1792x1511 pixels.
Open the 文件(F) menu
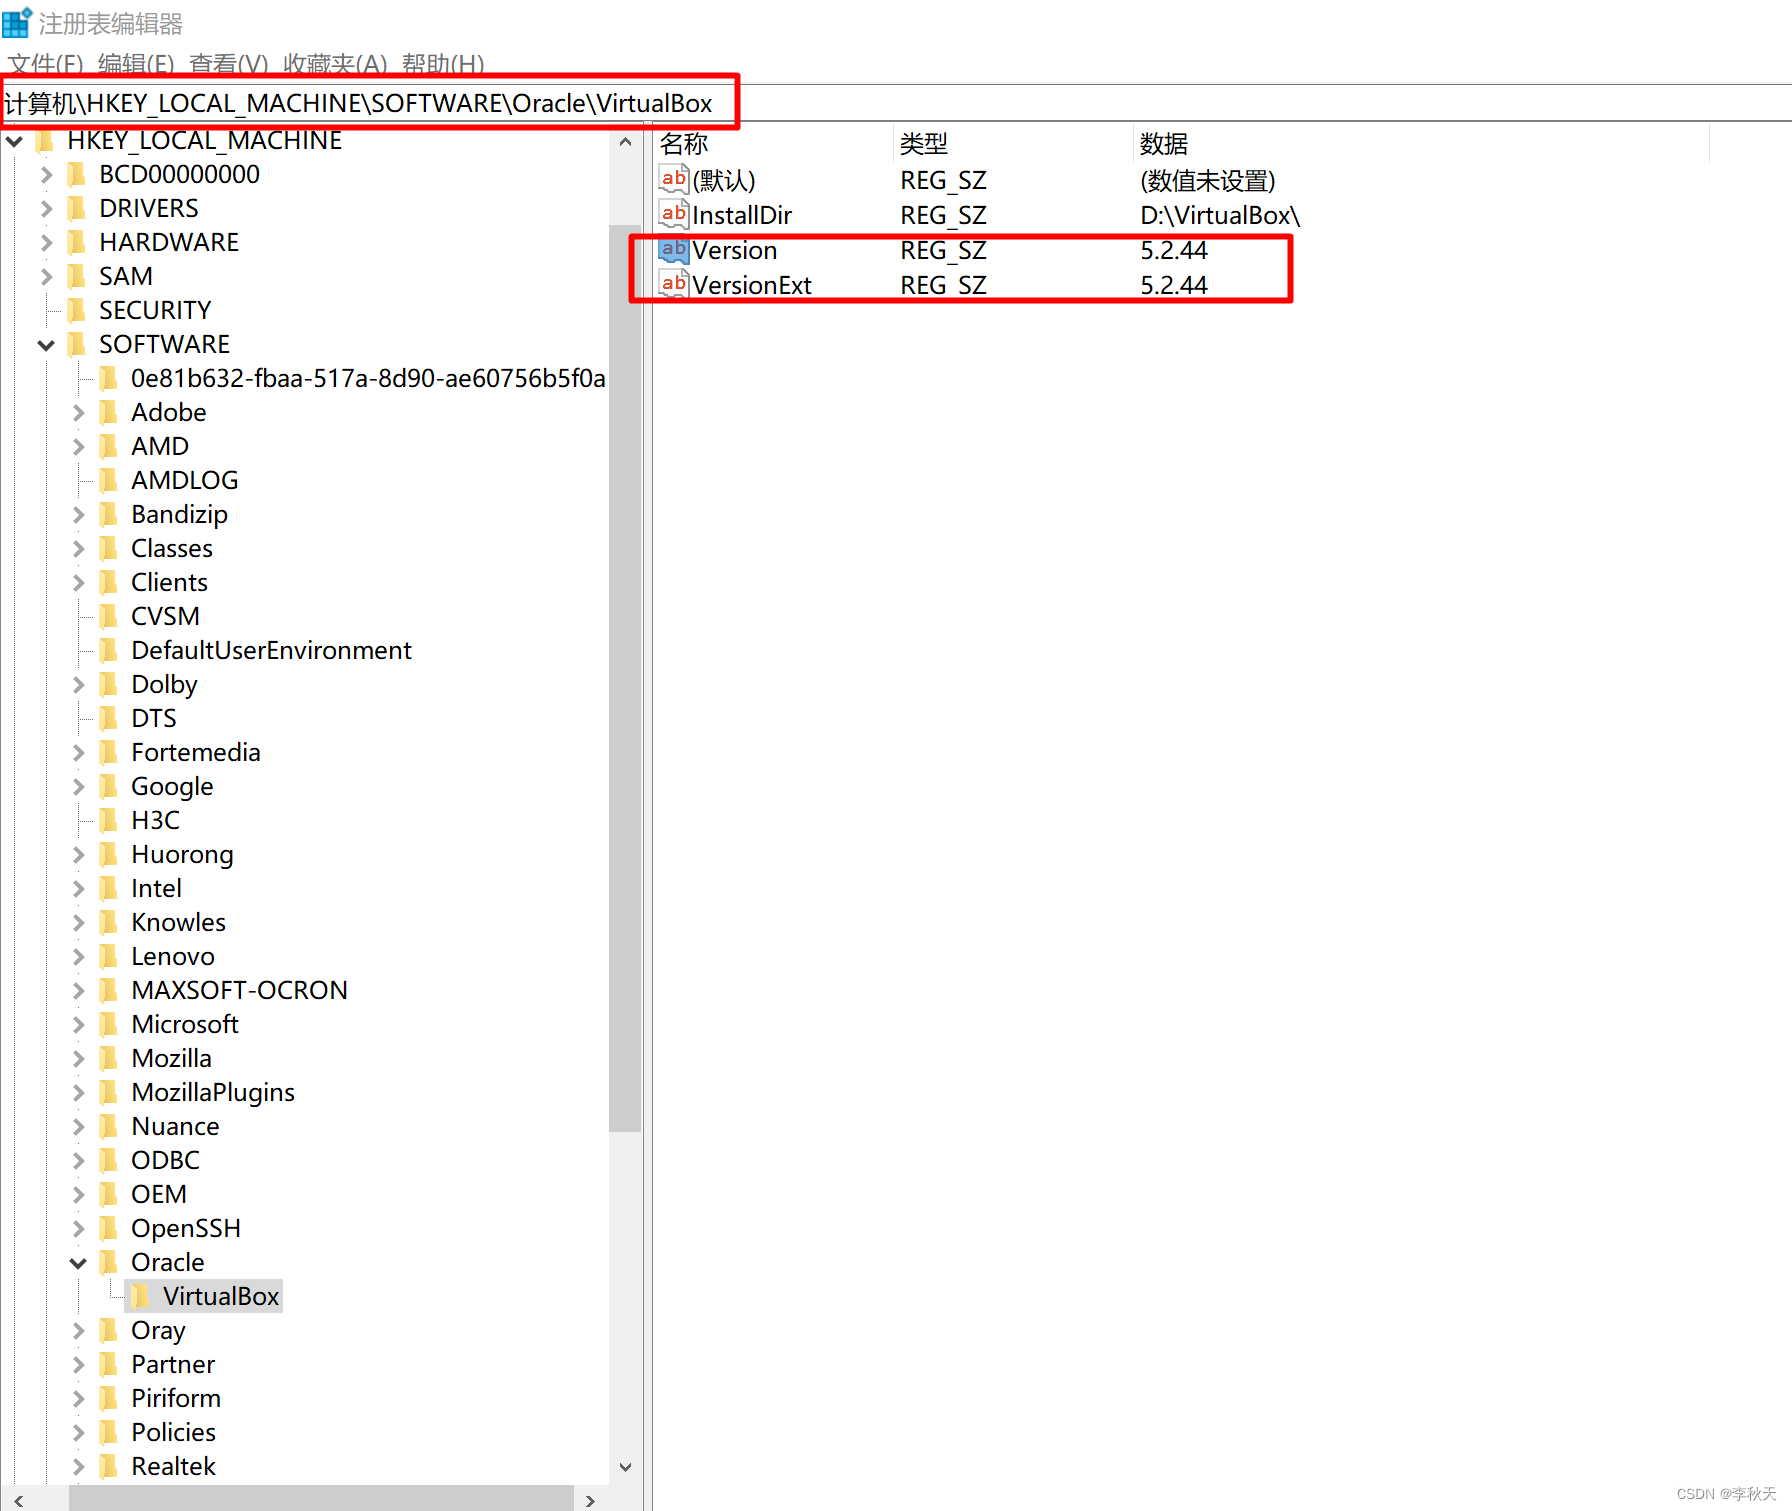point(45,64)
